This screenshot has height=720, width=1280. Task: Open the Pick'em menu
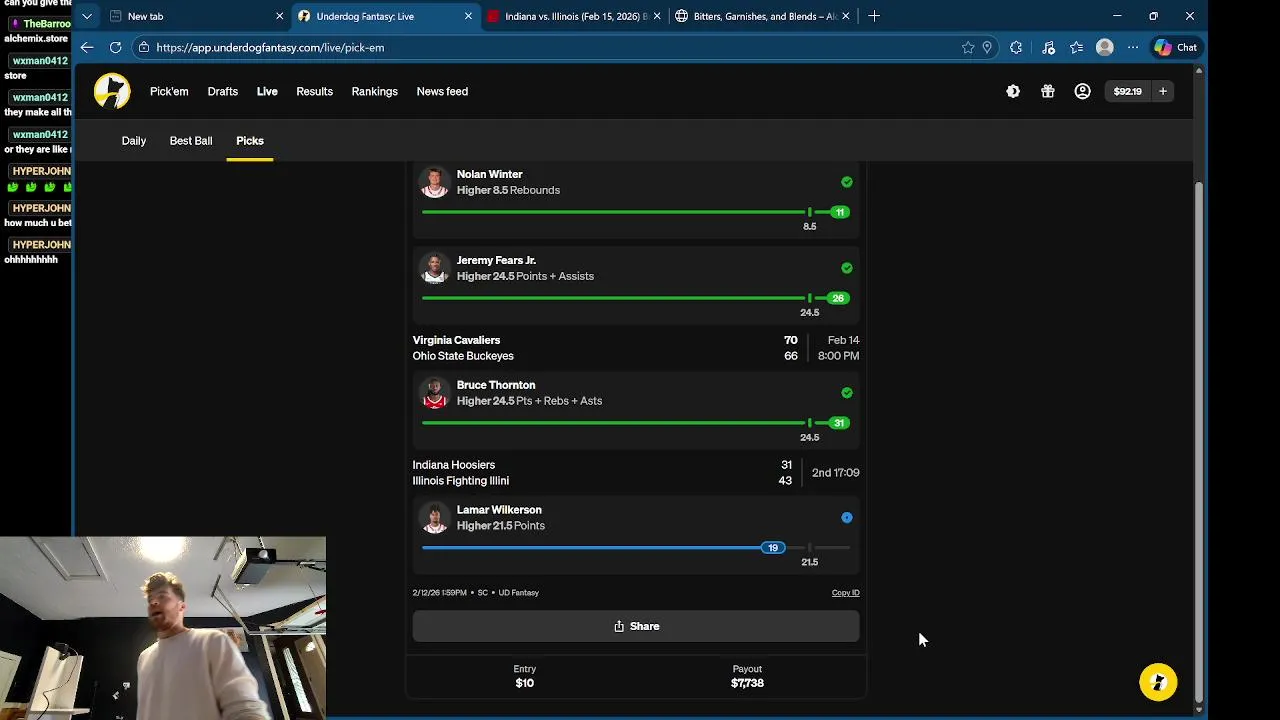tap(169, 91)
